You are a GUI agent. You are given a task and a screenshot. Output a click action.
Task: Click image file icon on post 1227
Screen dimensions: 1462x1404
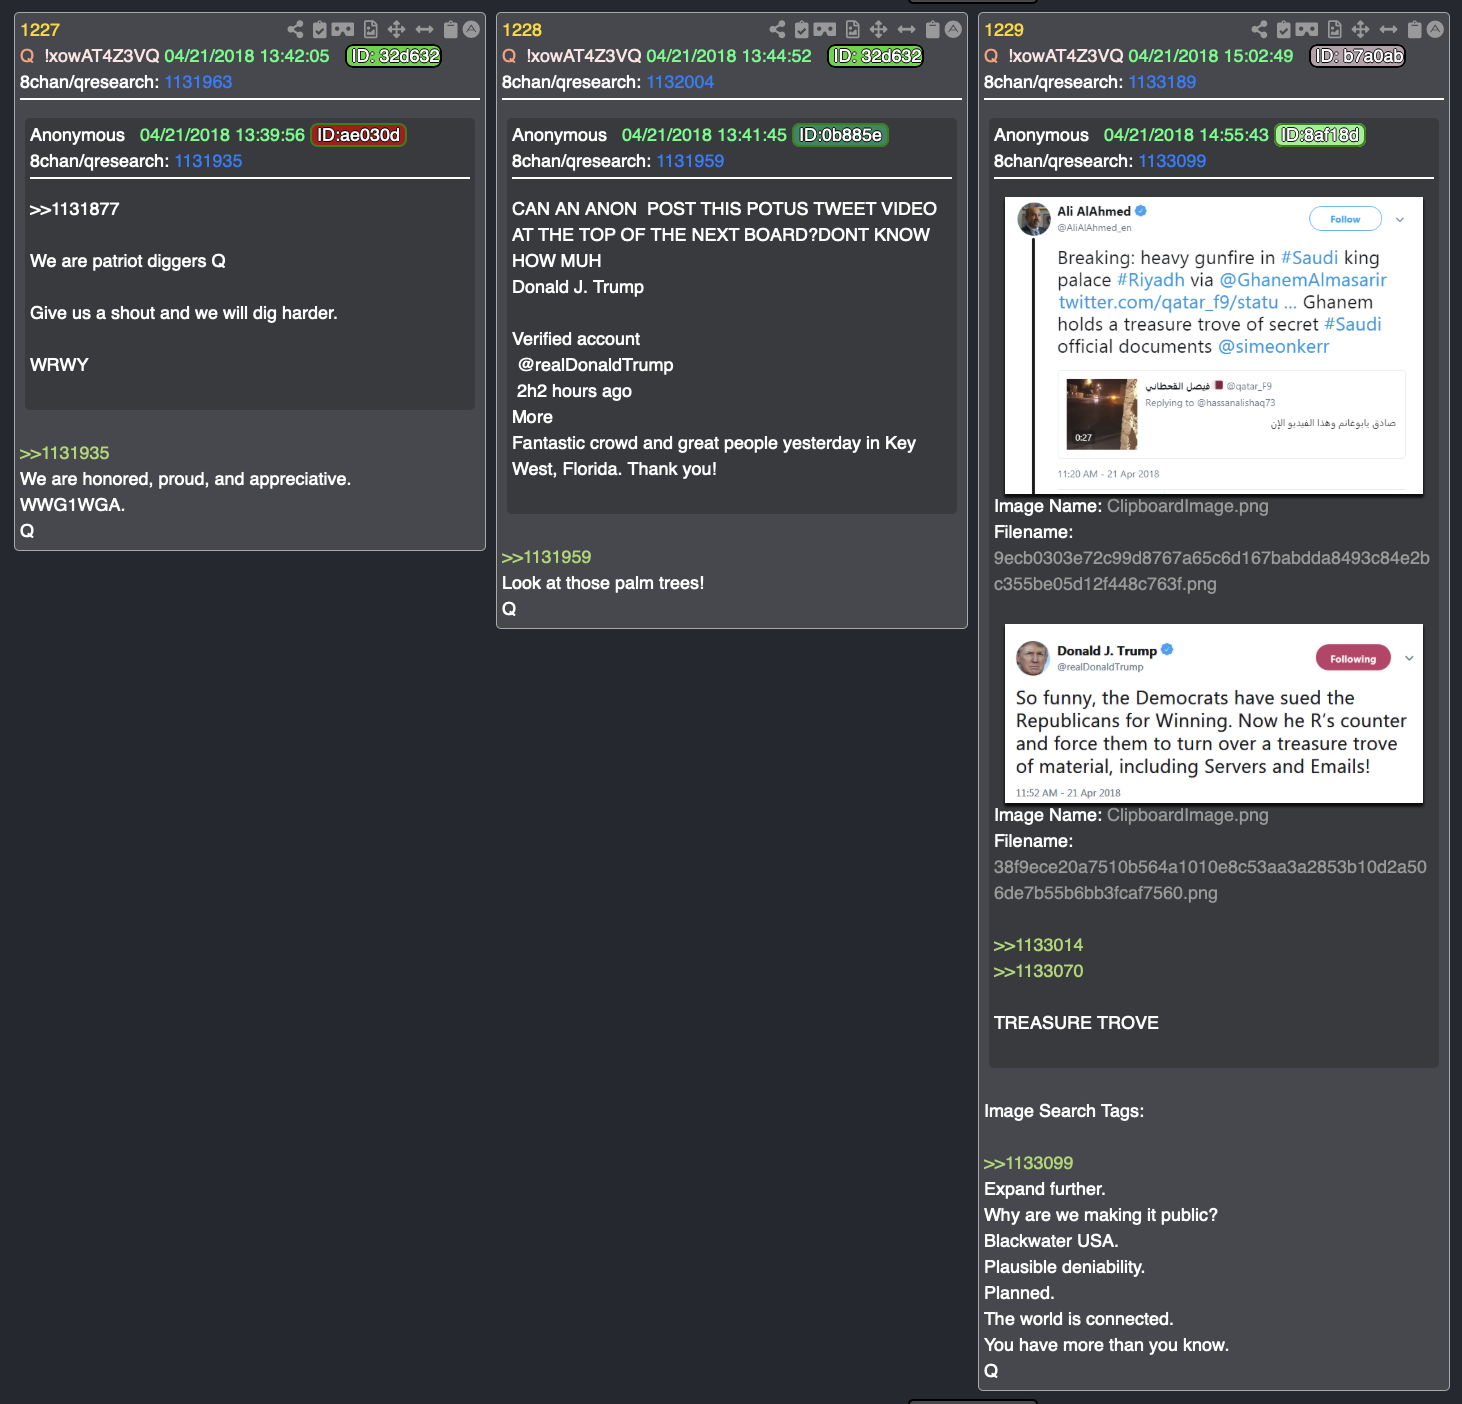coord(371,30)
